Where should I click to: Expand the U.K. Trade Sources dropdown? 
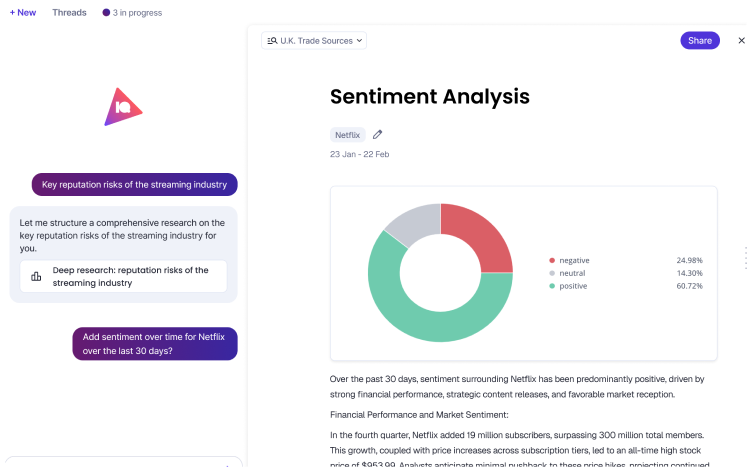[314, 41]
